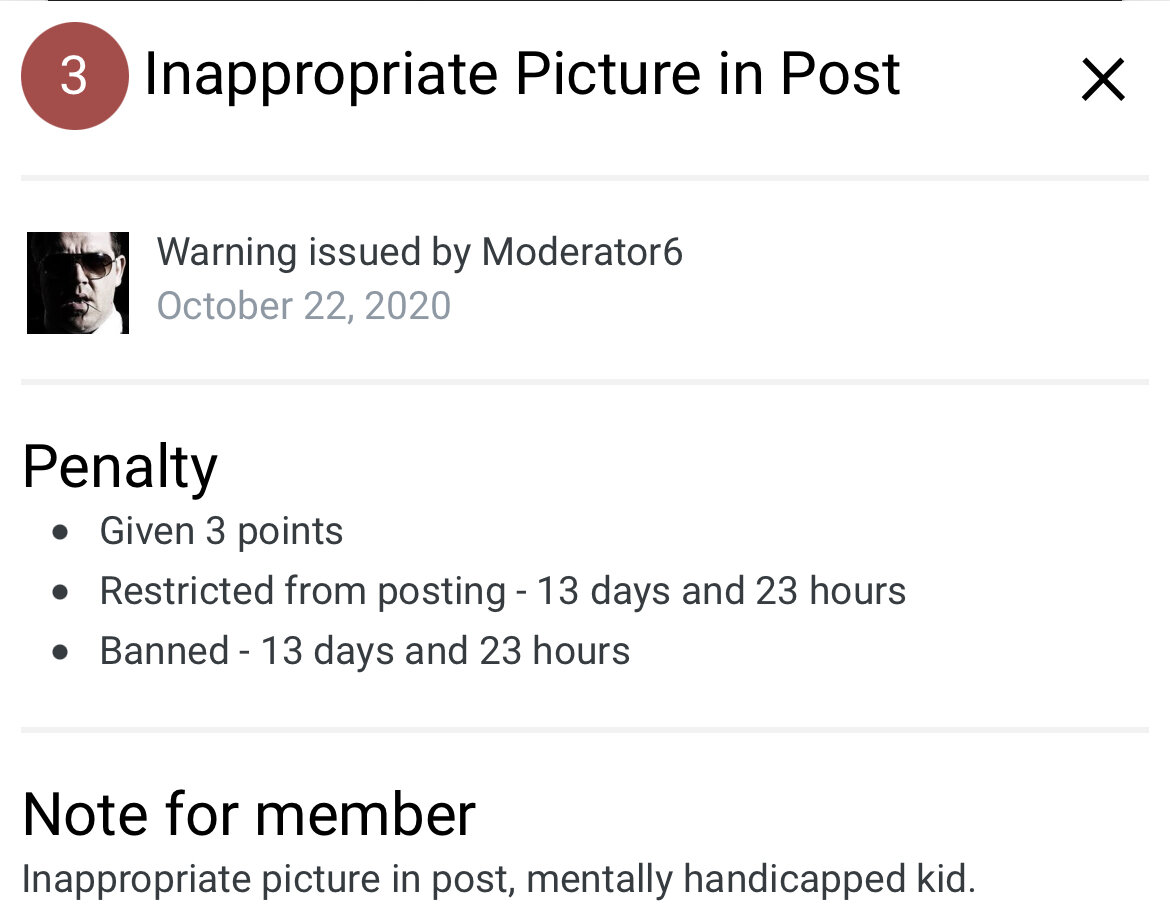Click the "Warning issued by" words
The height and width of the screenshot is (908, 1170).
(314, 252)
